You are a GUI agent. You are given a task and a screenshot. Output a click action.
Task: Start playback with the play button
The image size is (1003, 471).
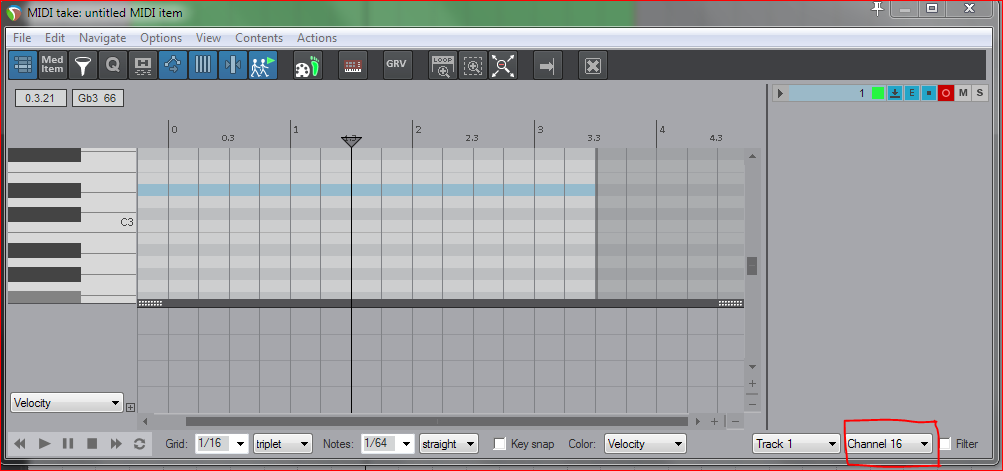44,443
